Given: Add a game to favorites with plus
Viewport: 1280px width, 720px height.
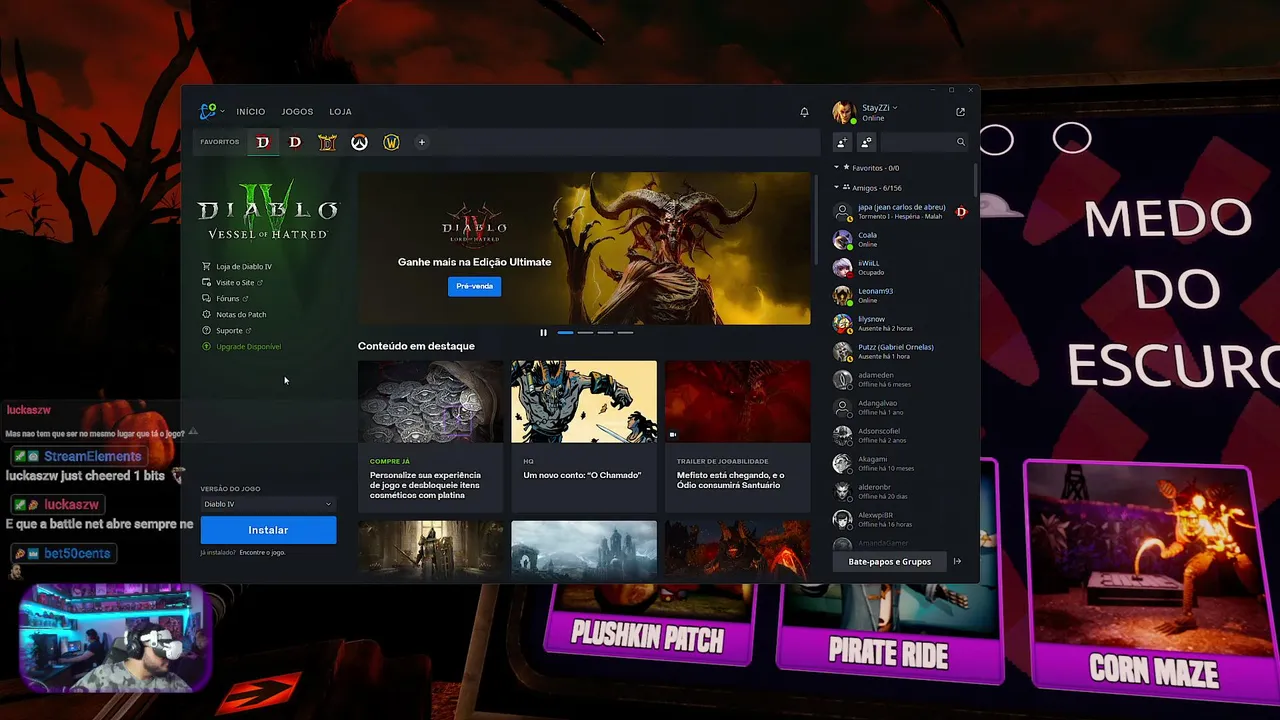Looking at the screenshot, I should click(422, 142).
